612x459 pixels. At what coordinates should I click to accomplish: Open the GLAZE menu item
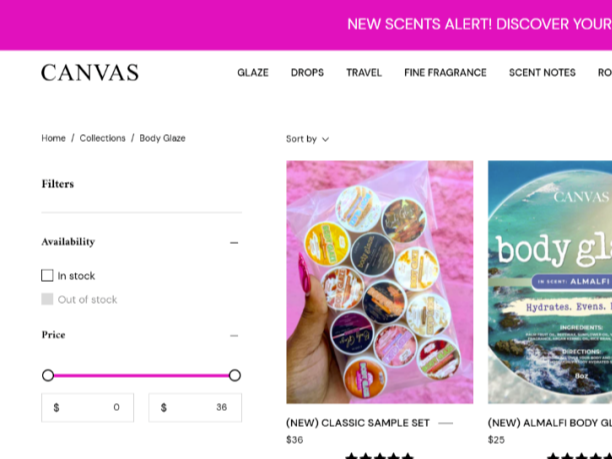tap(252, 73)
